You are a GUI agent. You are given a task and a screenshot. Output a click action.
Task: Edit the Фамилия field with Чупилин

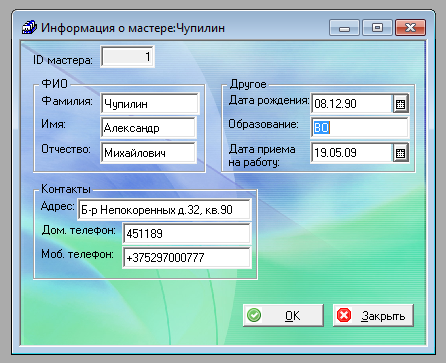click(x=150, y=104)
